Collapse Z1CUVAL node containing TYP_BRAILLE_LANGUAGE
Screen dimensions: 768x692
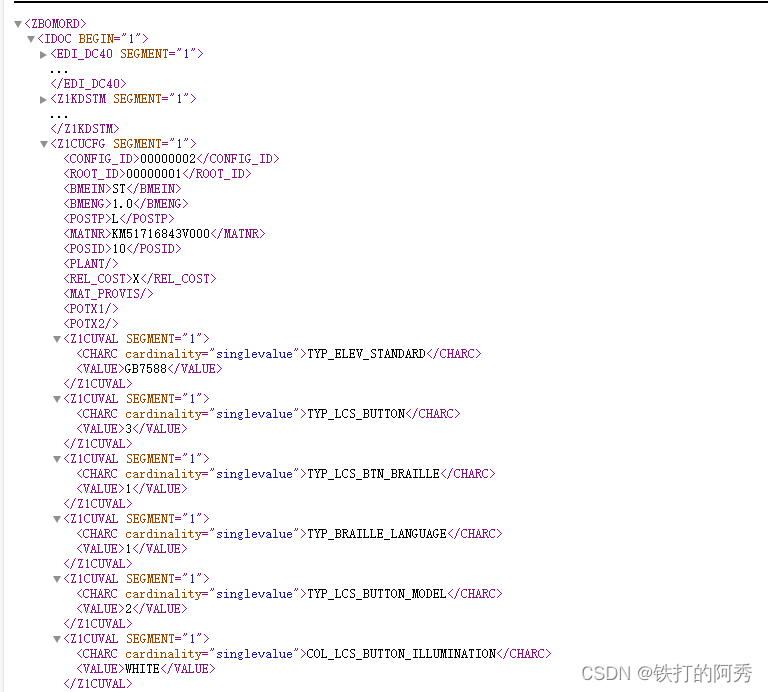point(57,519)
